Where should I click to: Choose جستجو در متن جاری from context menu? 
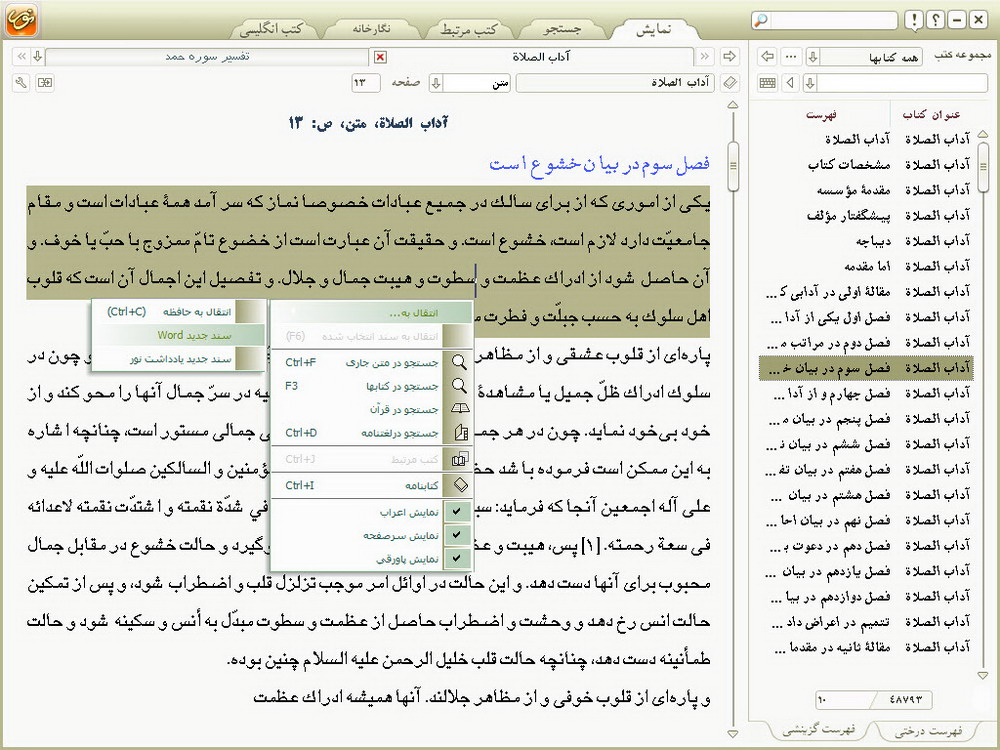[x=371, y=362]
